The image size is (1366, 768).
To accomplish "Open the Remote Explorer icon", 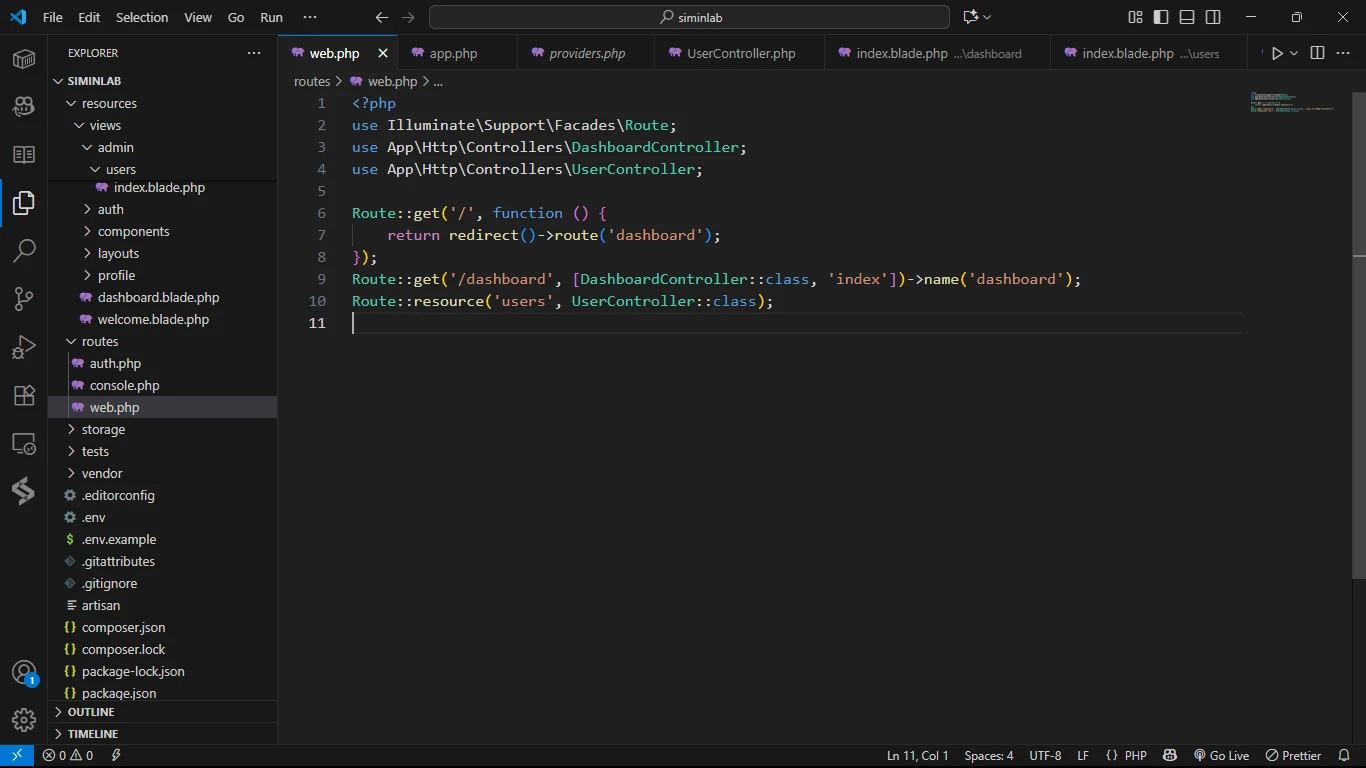I will (x=24, y=443).
